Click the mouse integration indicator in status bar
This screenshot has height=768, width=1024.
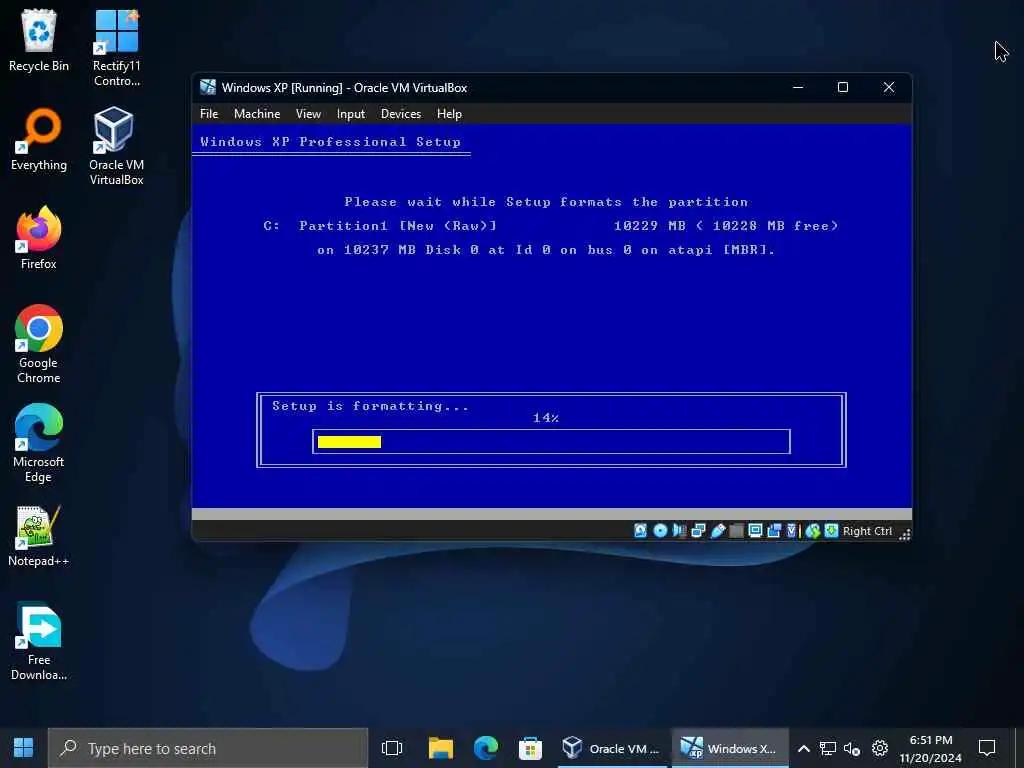pyautogui.click(x=812, y=531)
